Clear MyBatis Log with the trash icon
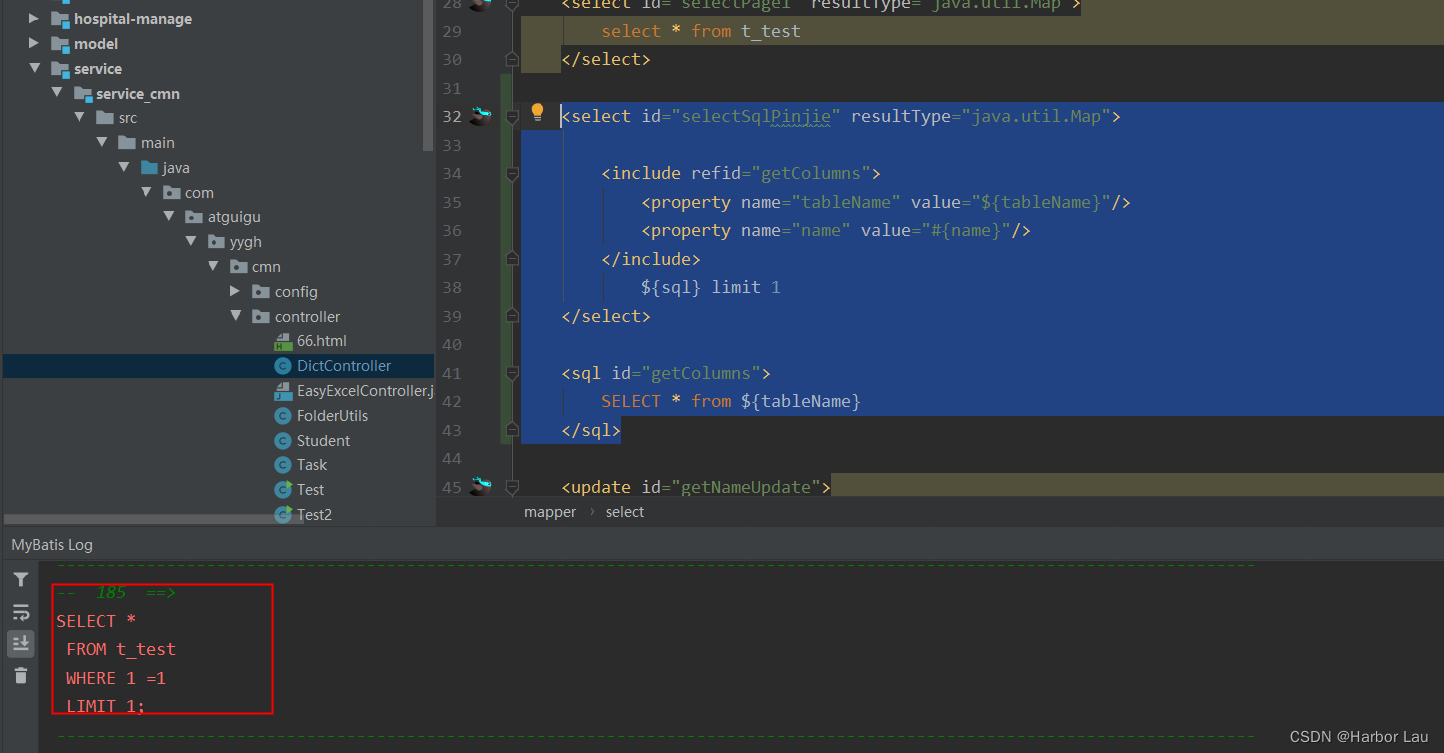The width and height of the screenshot is (1444, 753). [x=20, y=676]
